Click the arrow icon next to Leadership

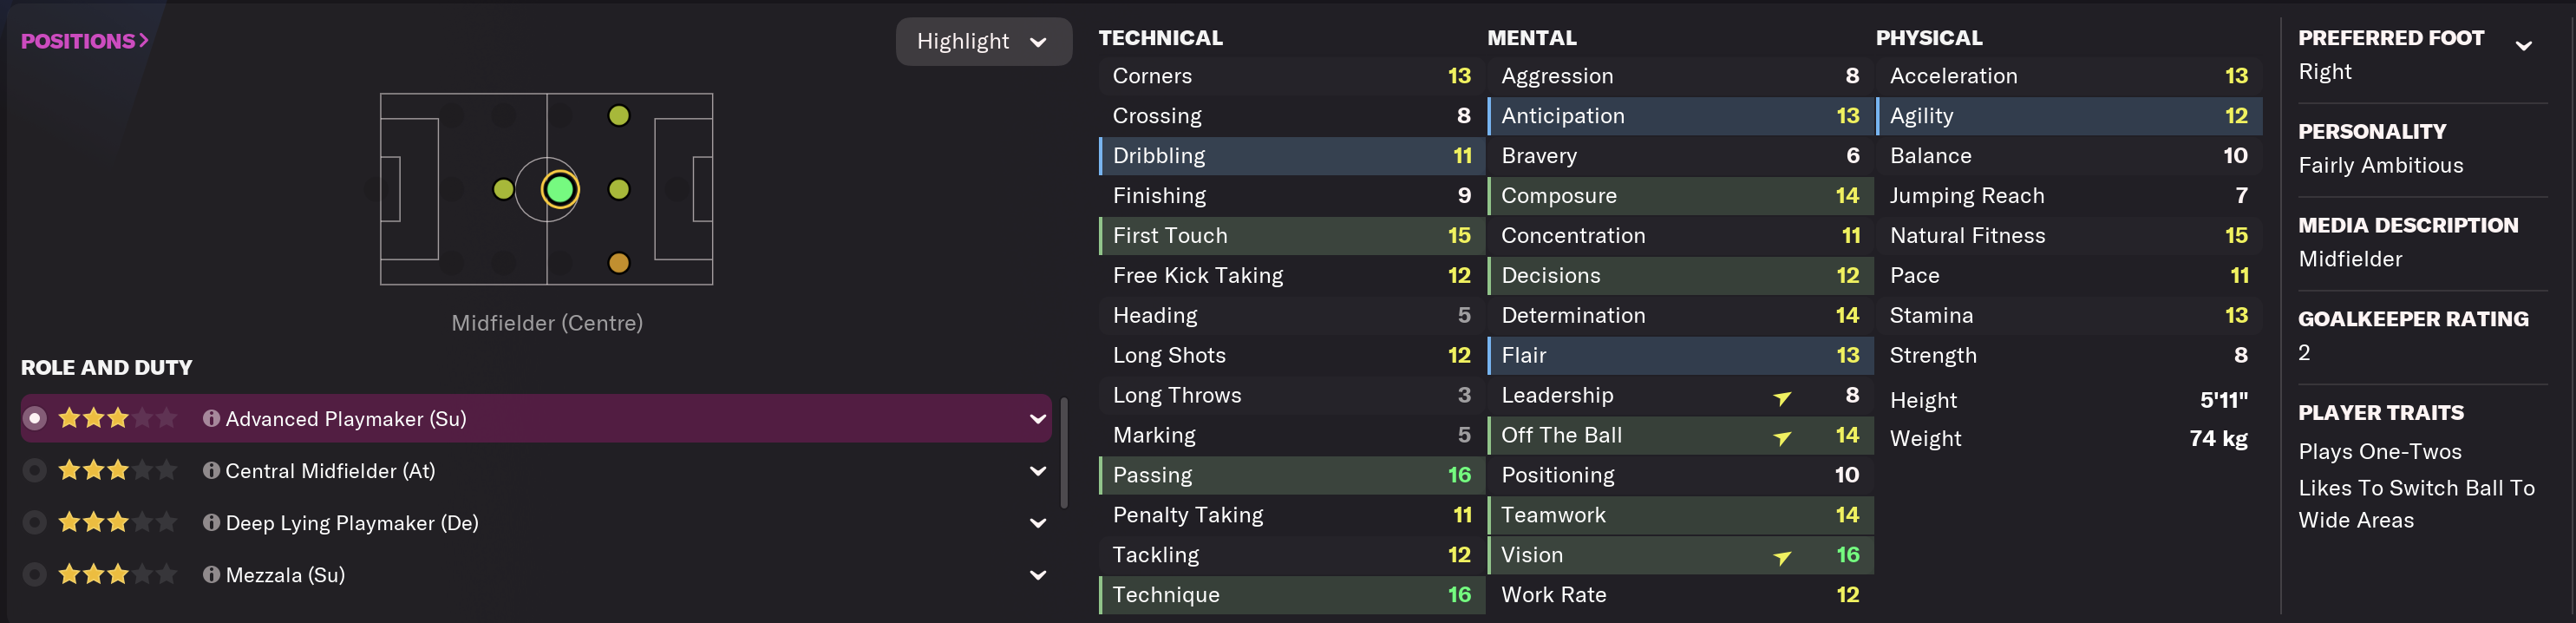1782,397
